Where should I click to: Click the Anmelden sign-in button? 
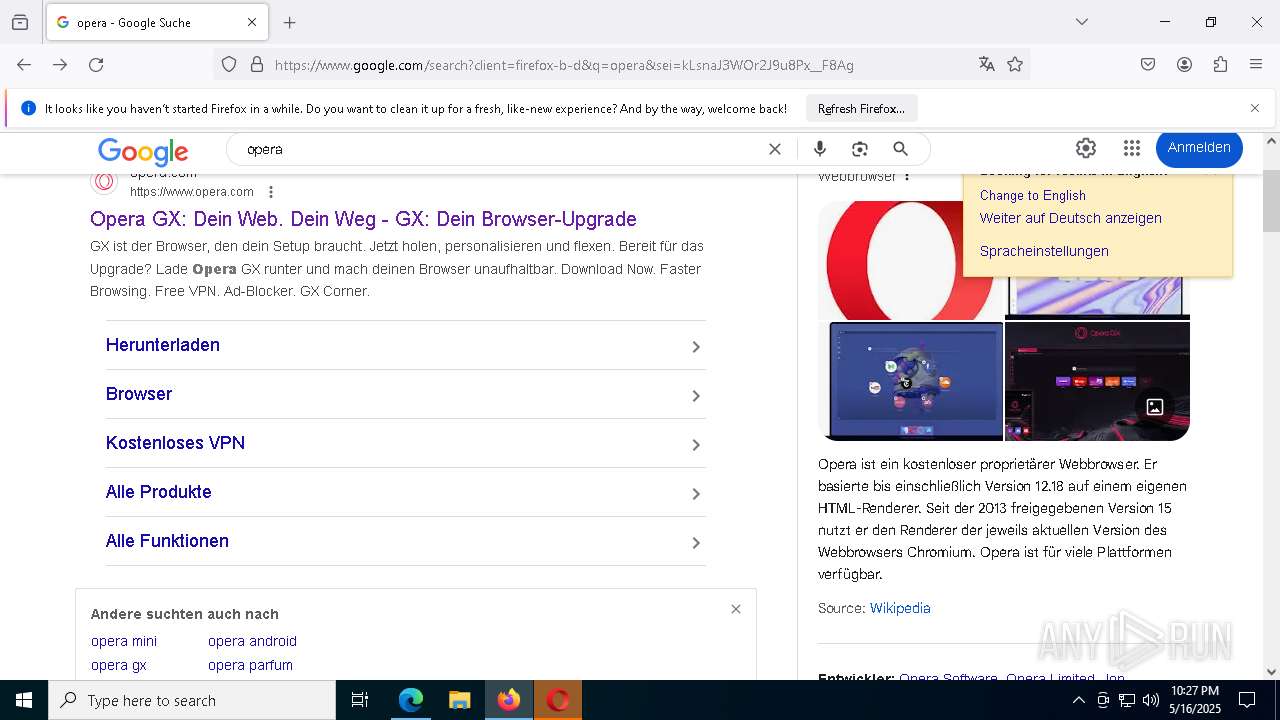pyautogui.click(x=1199, y=148)
